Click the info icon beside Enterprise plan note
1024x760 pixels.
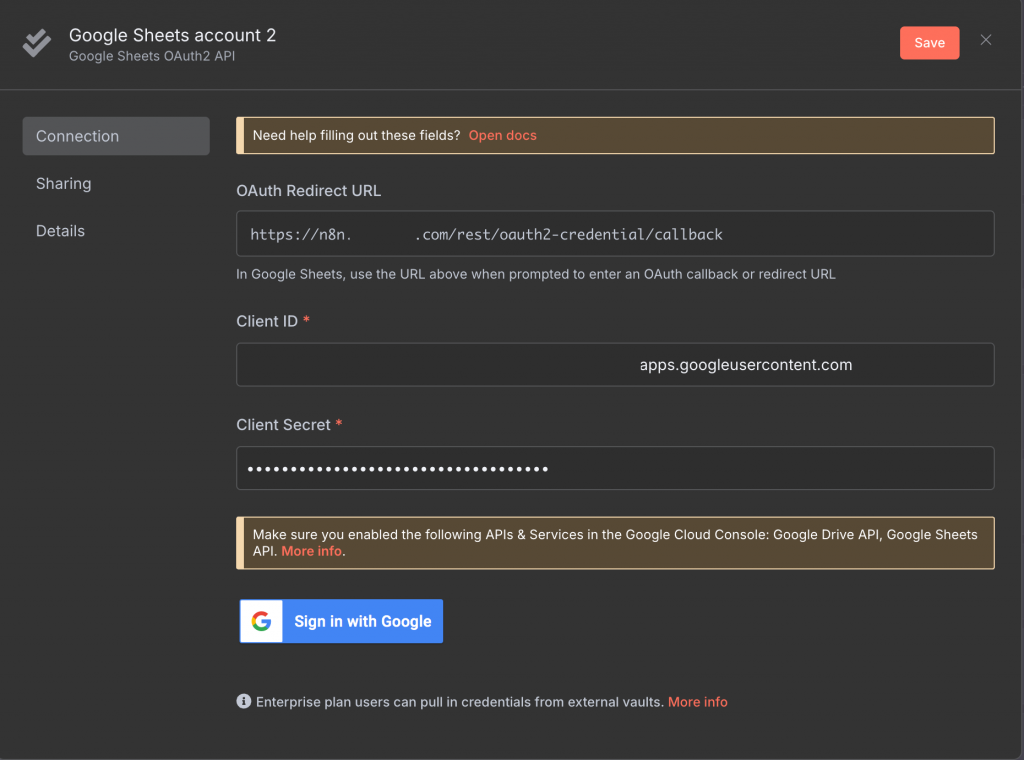pyautogui.click(x=243, y=702)
